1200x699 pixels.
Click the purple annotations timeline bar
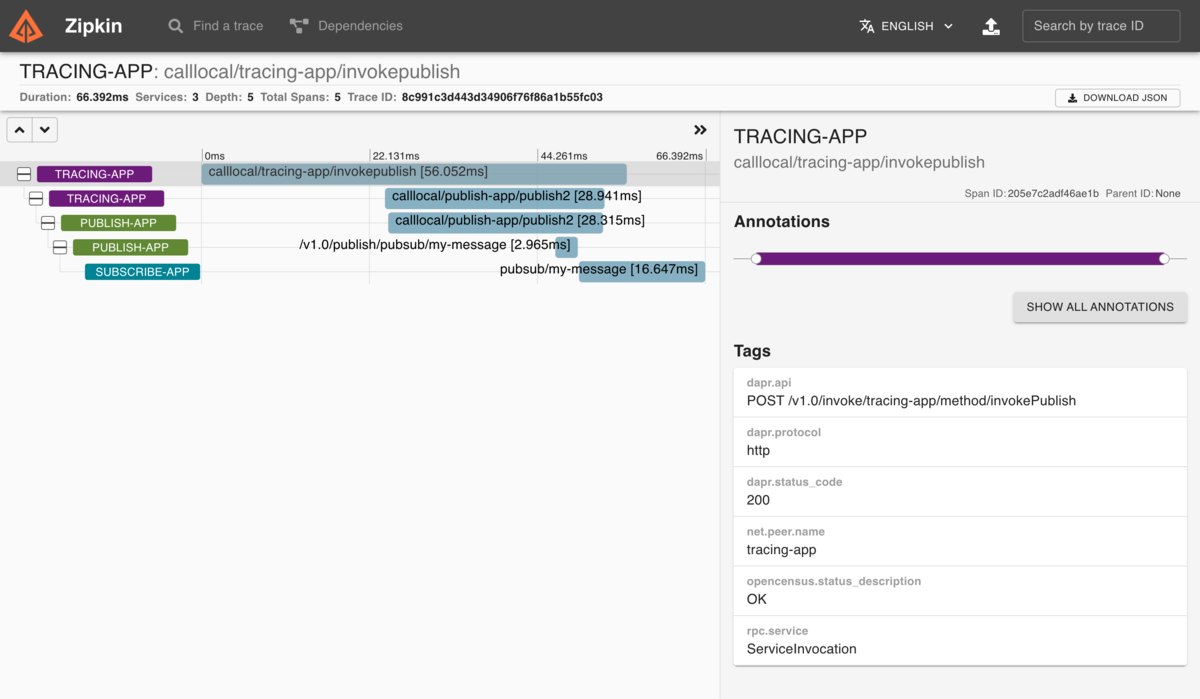tap(960, 259)
